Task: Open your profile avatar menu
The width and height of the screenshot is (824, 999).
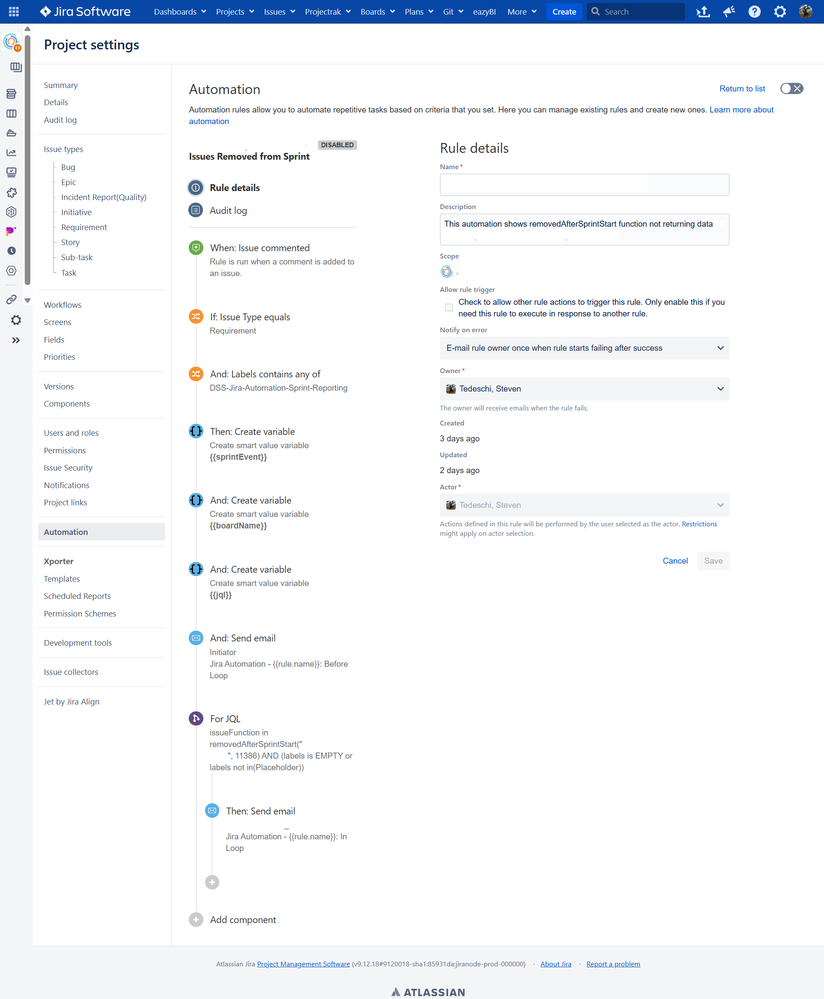Action: pyautogui.click(x=806, y=12)
